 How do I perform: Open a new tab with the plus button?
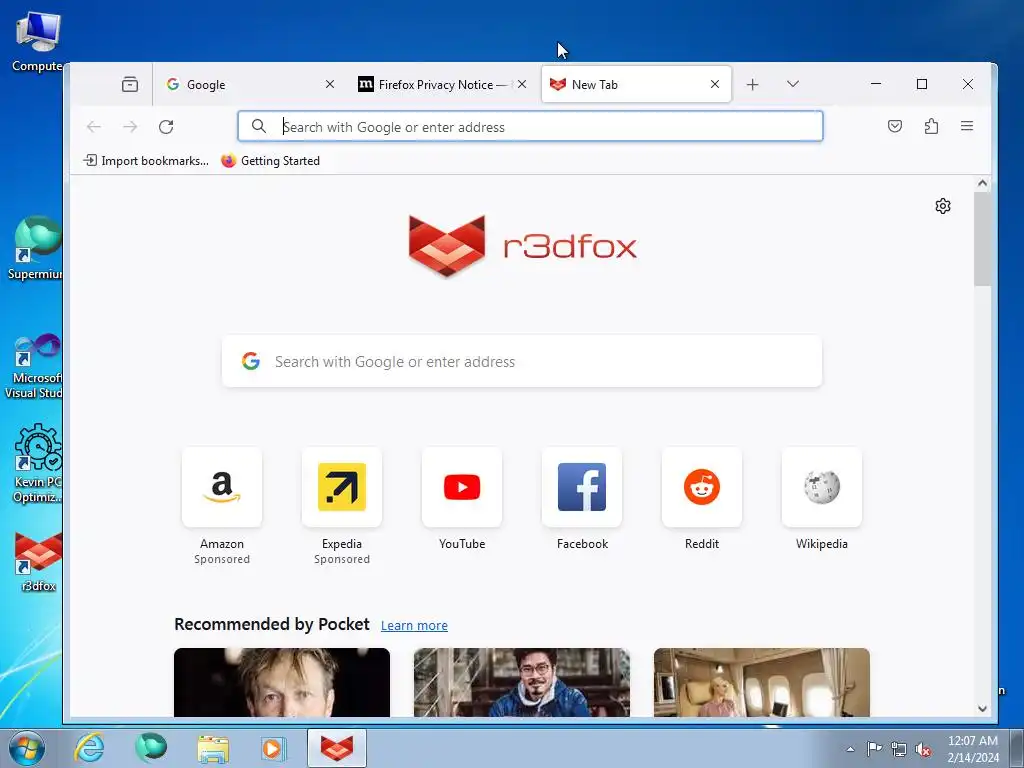752,84
